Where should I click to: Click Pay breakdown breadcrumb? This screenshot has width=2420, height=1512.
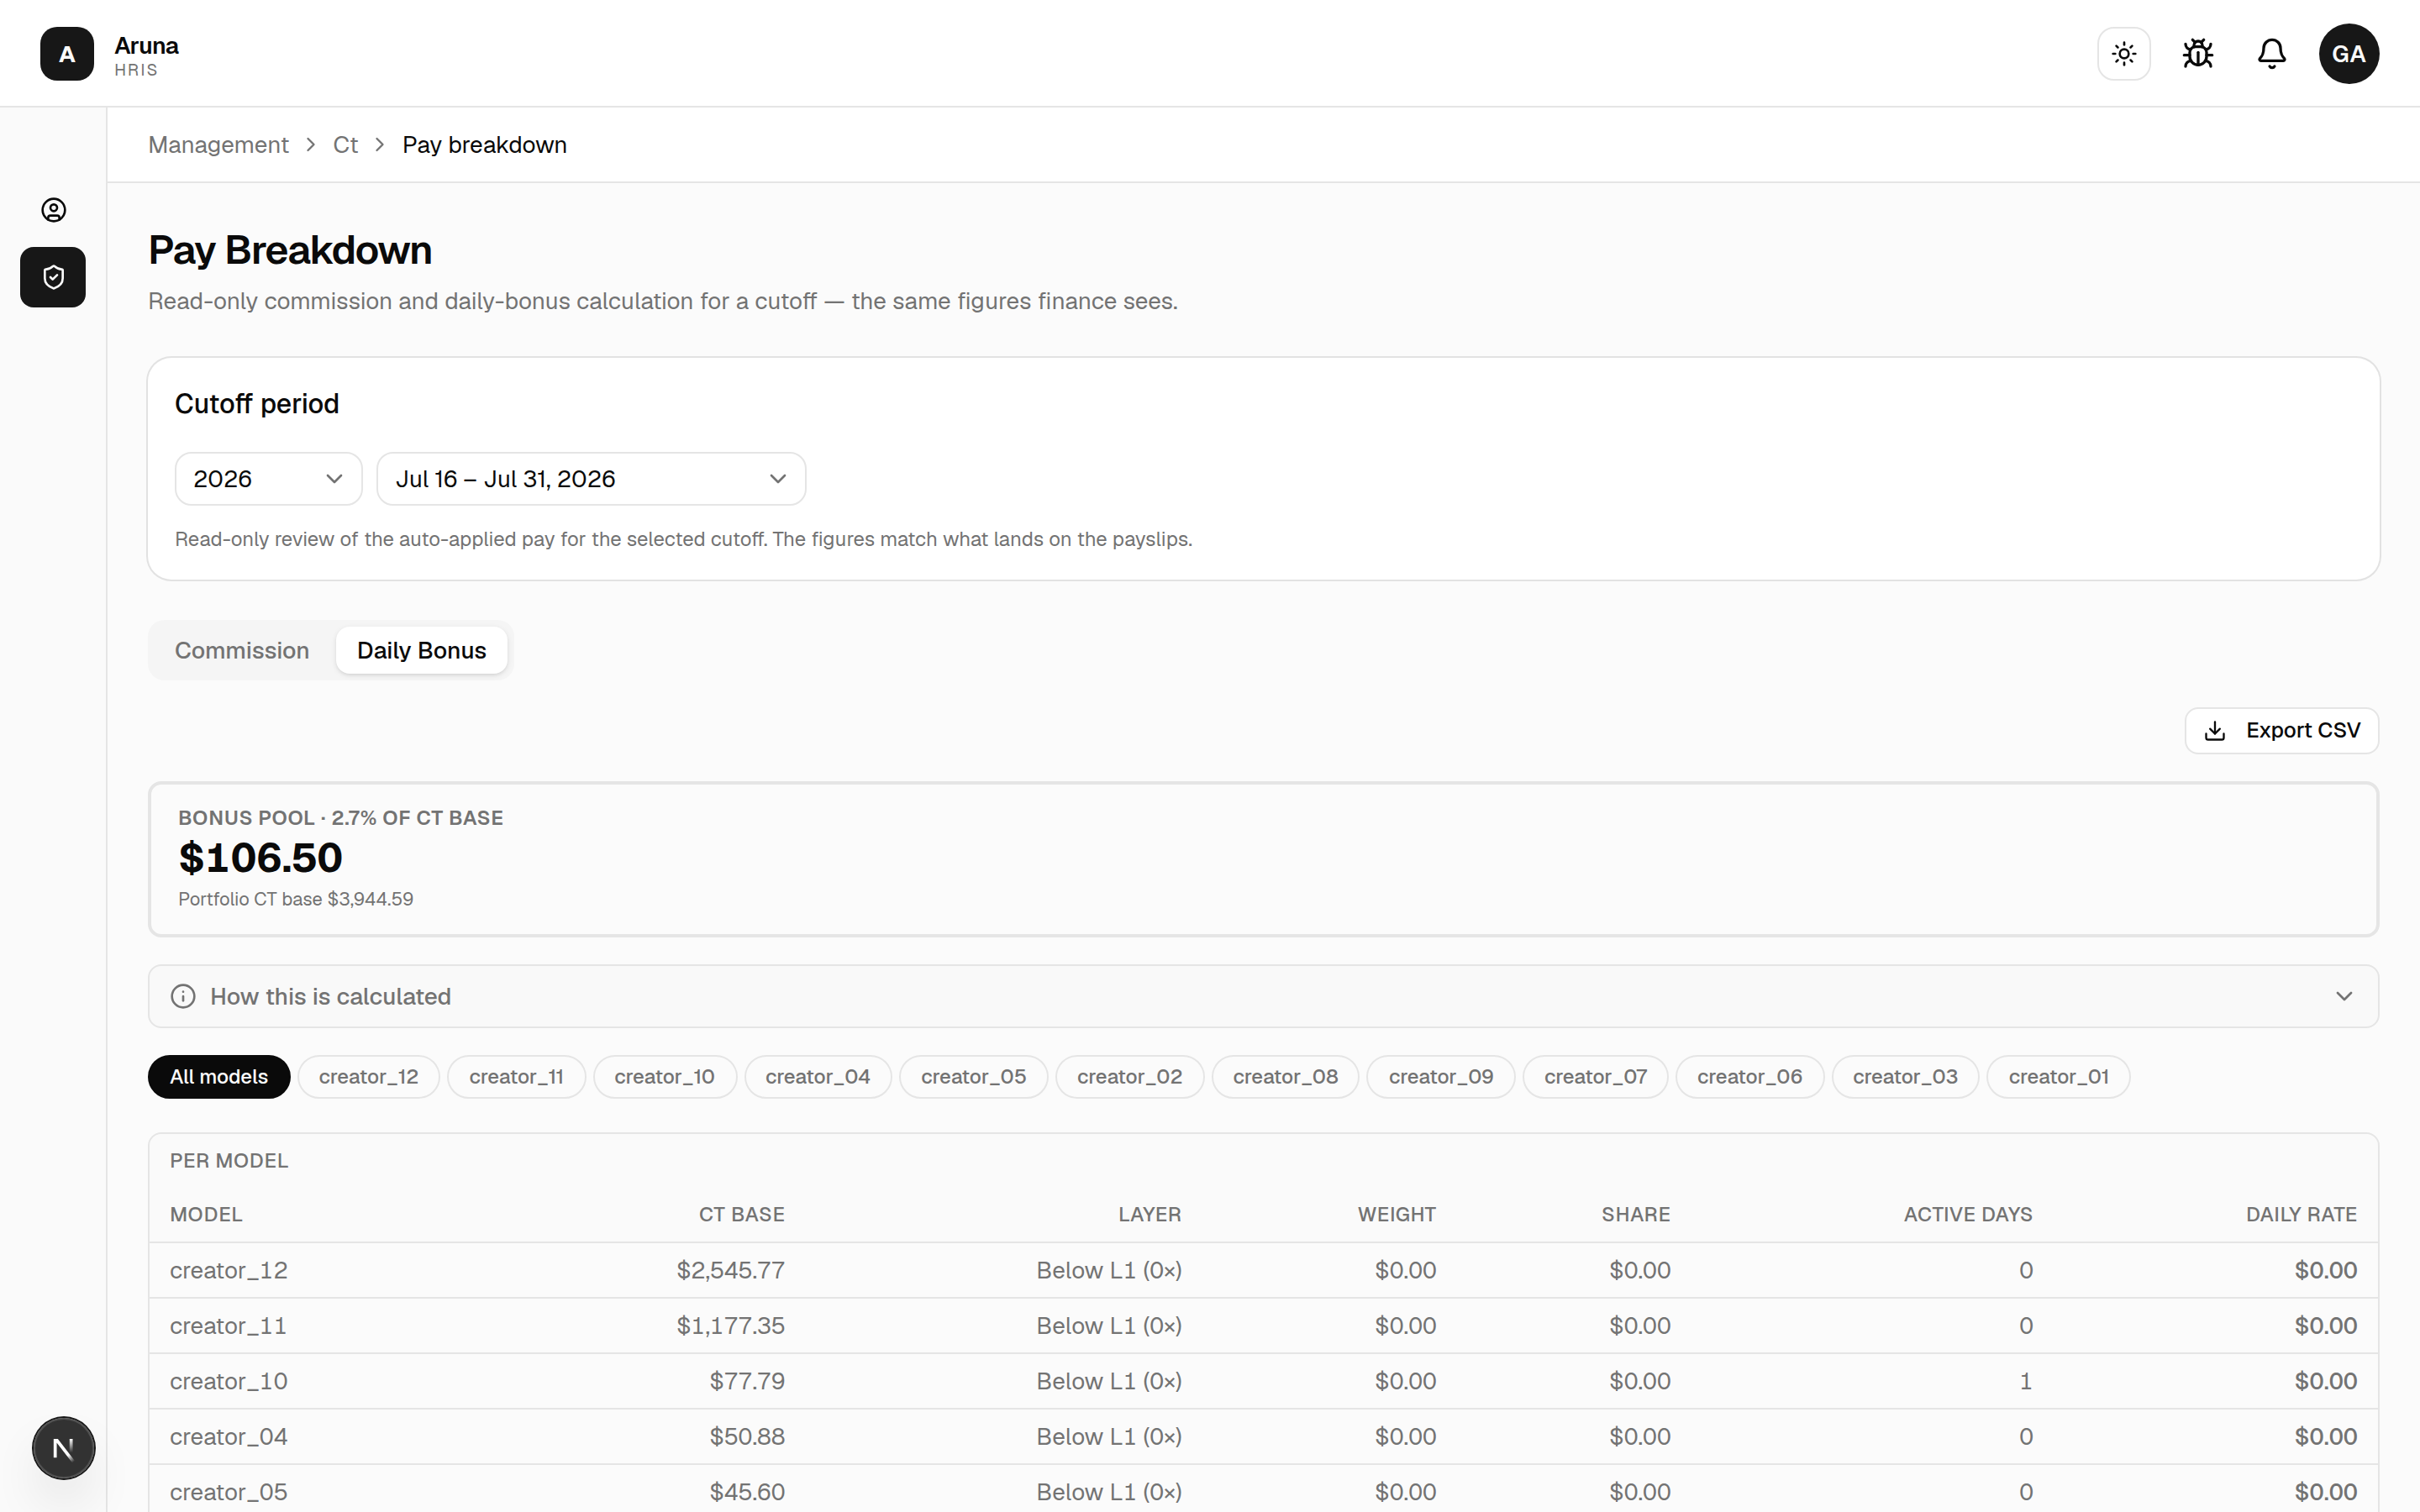(484, 145)
